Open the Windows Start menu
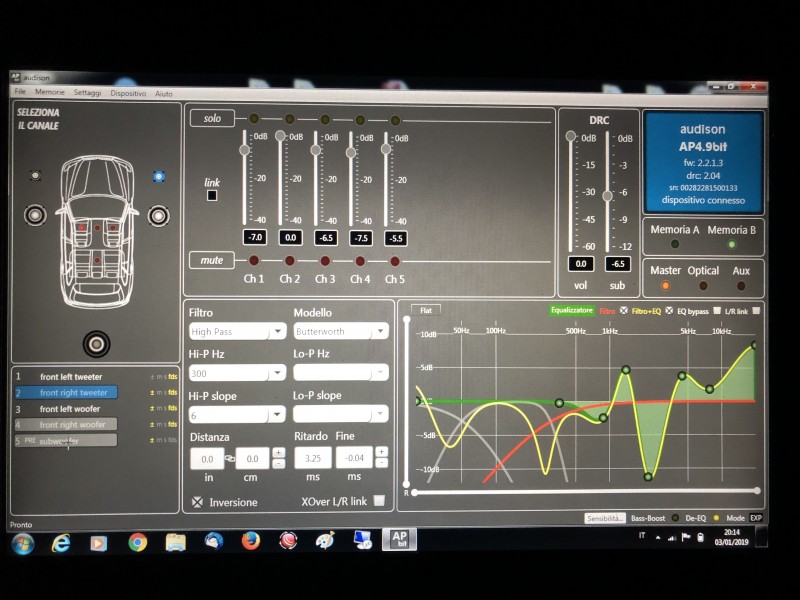 point(23,543)
